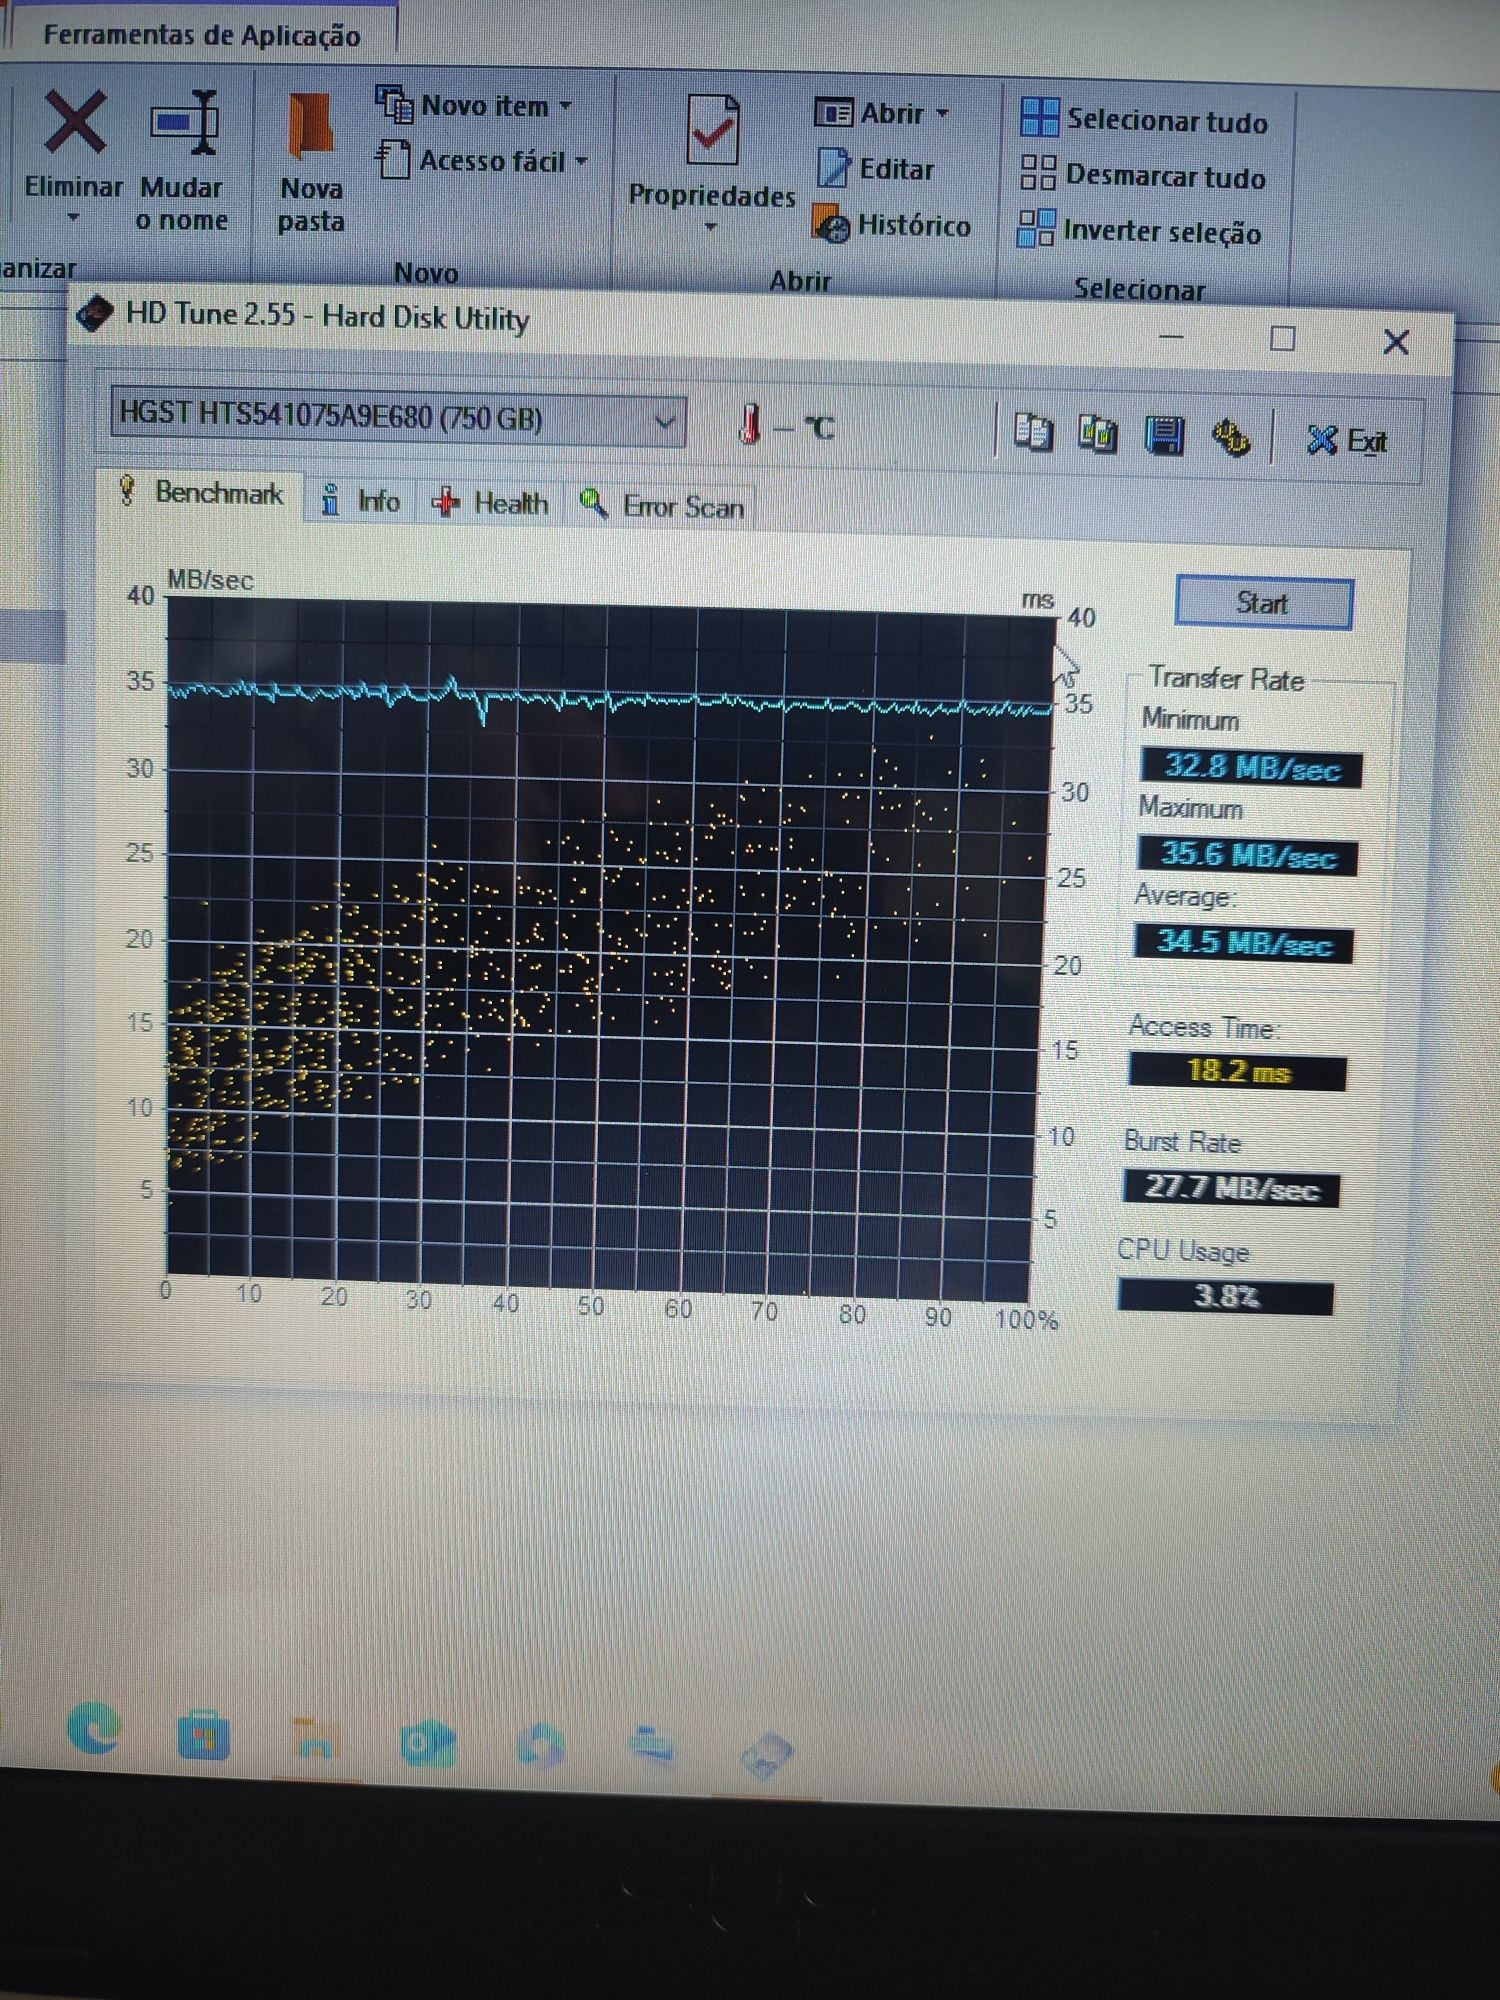Screen dimensions: 1500x2000
Task: Open the Acesso fácil dropdown
Action: tap(482, 160)
